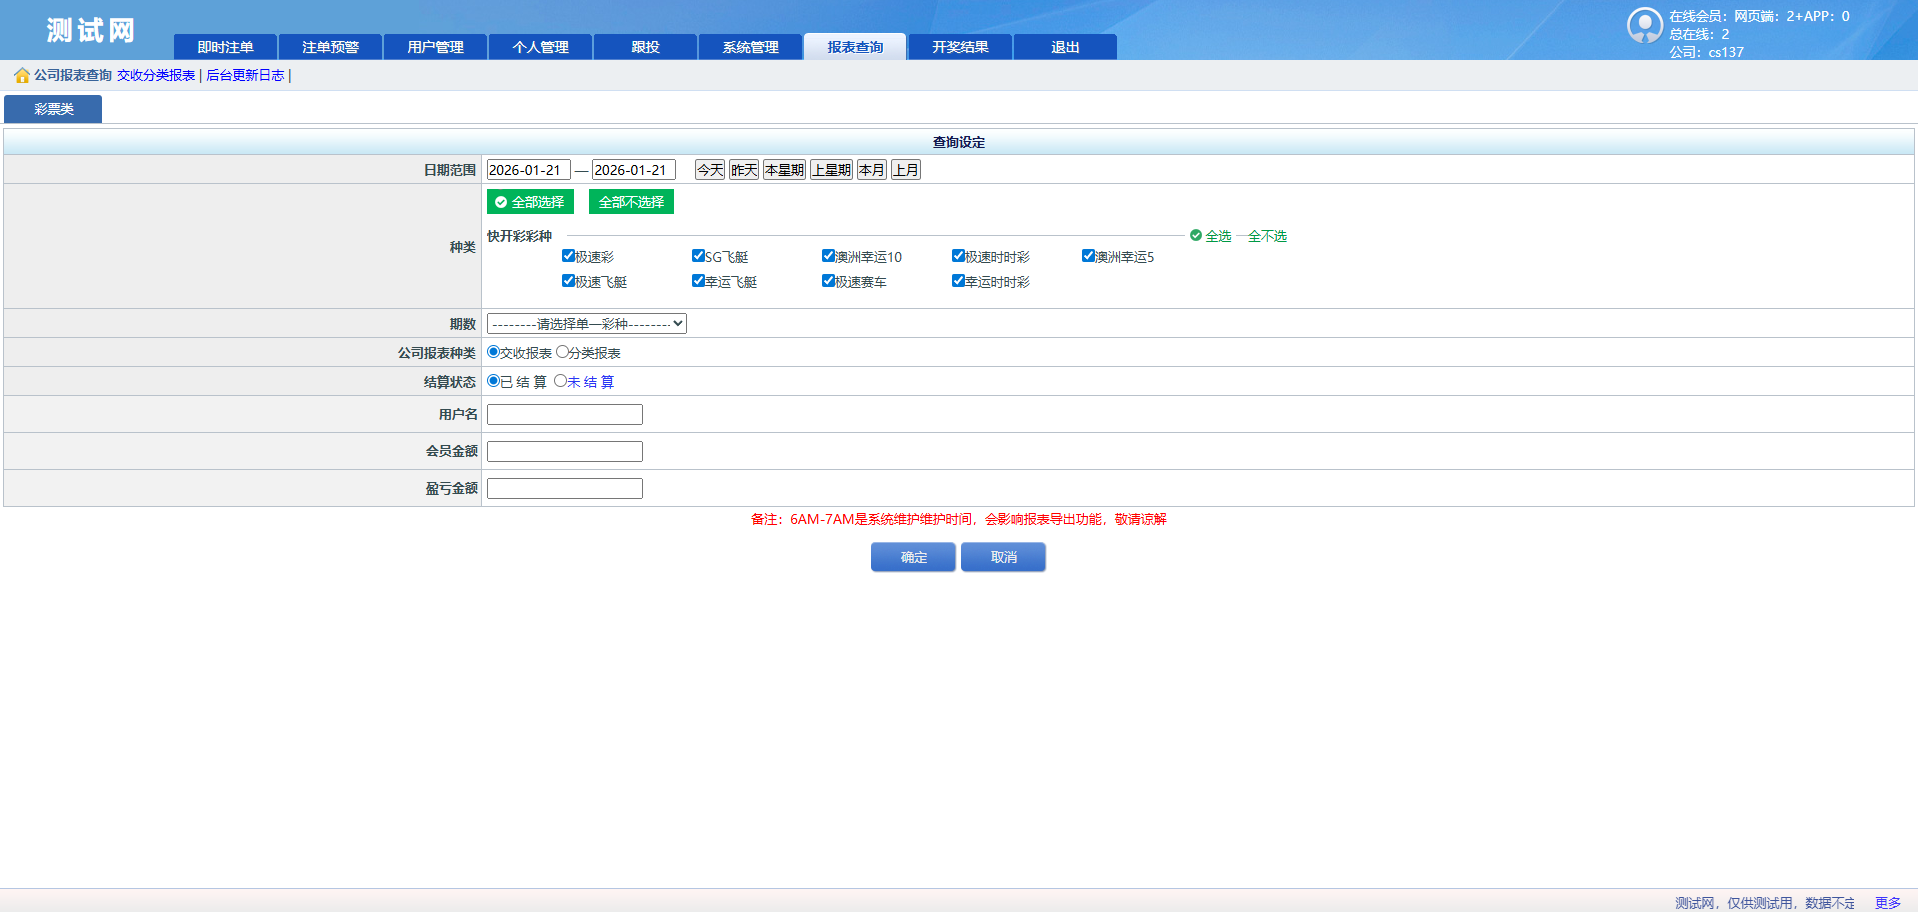Toggle the SG飞艇 checkbox

(698, 256)
